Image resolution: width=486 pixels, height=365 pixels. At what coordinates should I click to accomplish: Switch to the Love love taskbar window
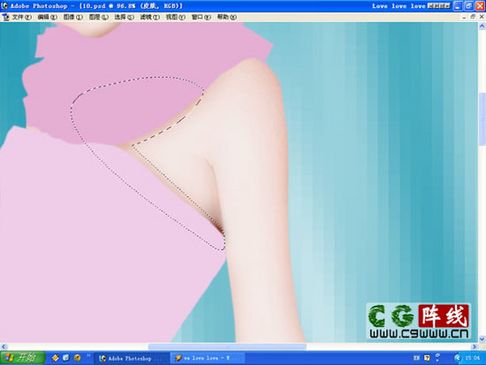[x=207, y=358]
